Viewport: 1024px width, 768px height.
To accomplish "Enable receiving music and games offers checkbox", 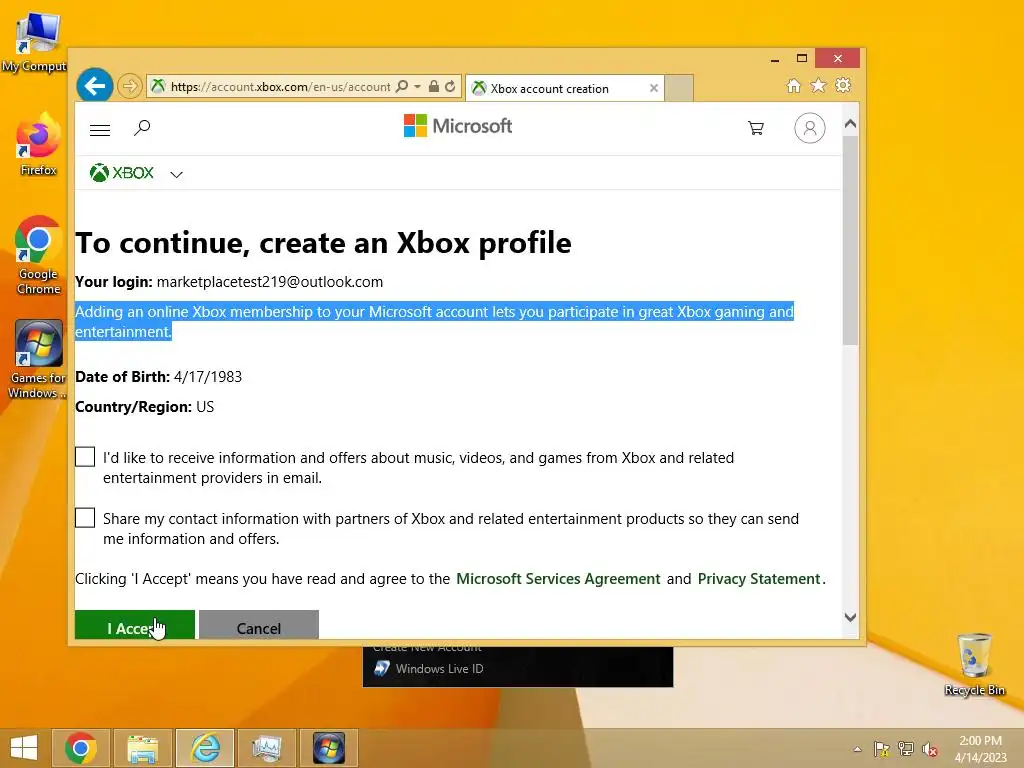I will click(85, 457).
